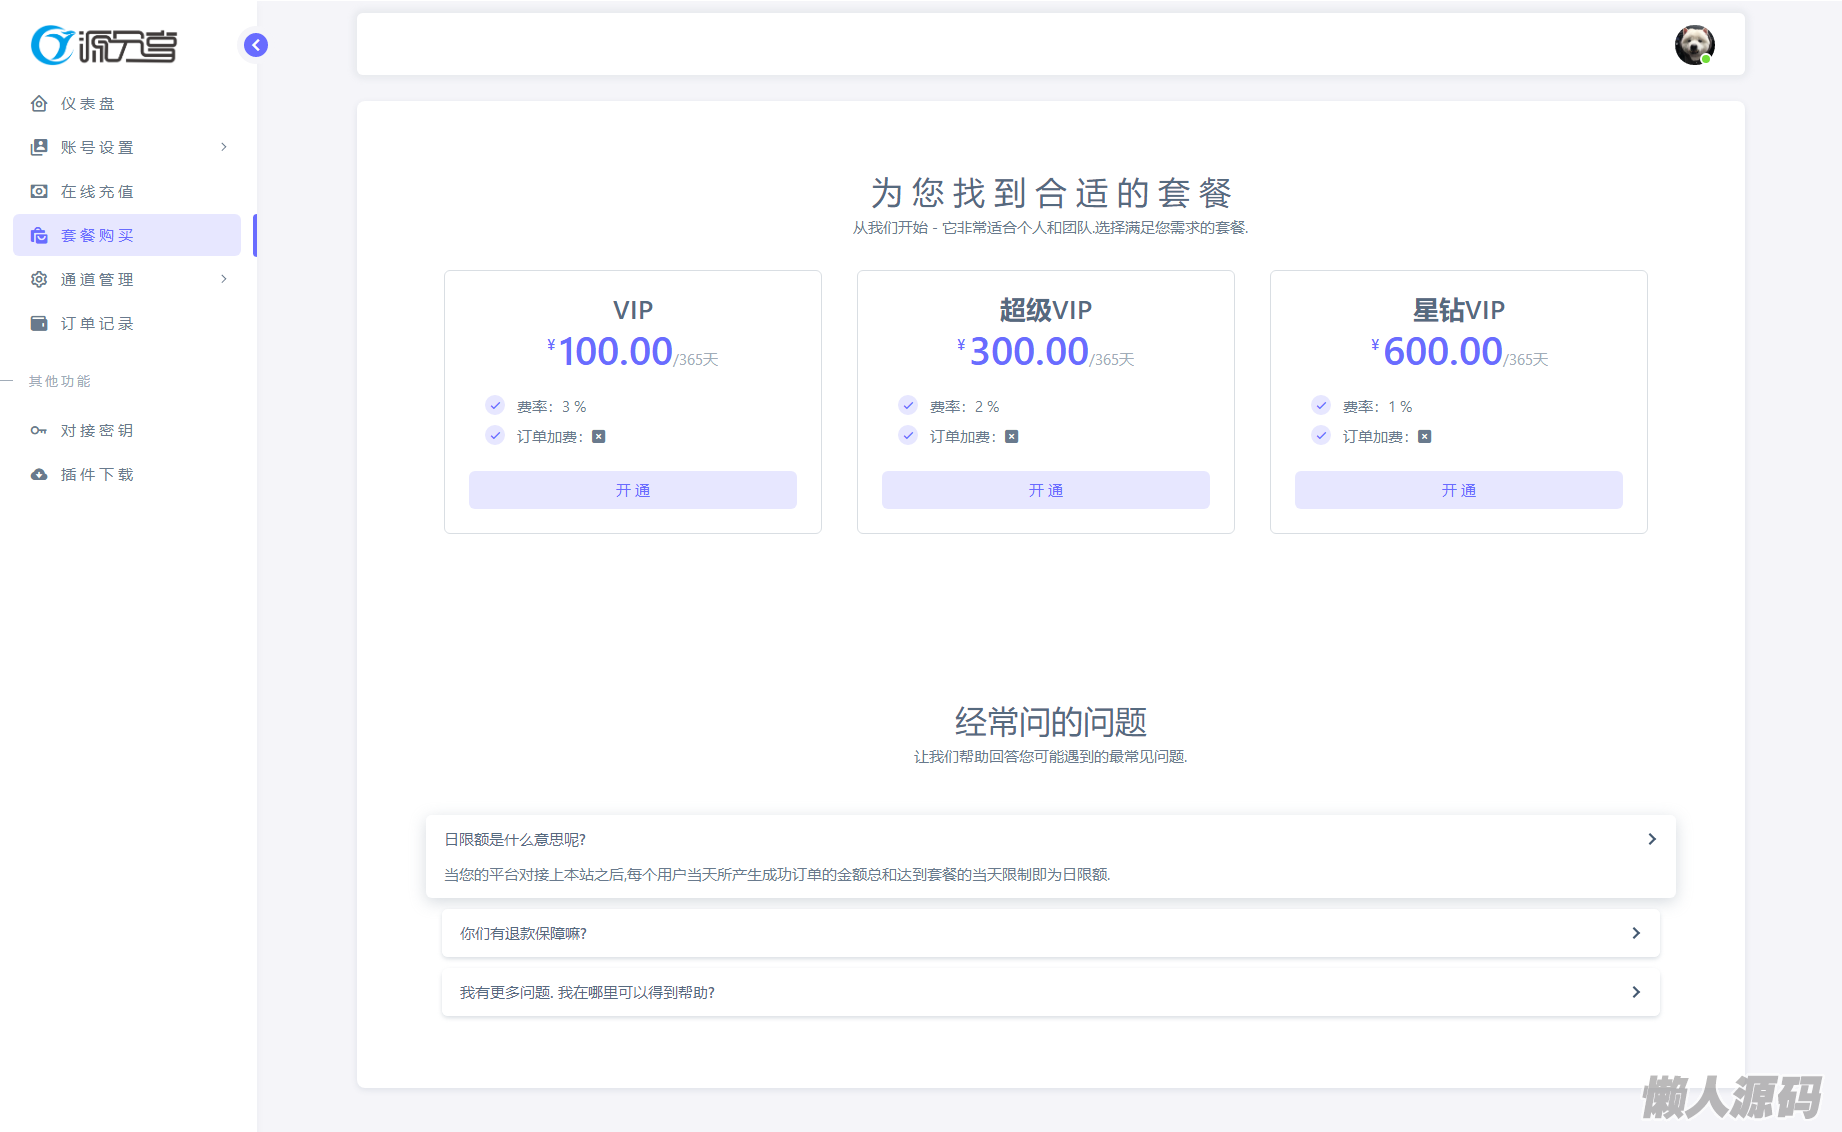This screenshot has height=1132, width=1842.
Task: Expand the 通道管理 submenu
Action: pyautogui.click(x=128, y=279)
